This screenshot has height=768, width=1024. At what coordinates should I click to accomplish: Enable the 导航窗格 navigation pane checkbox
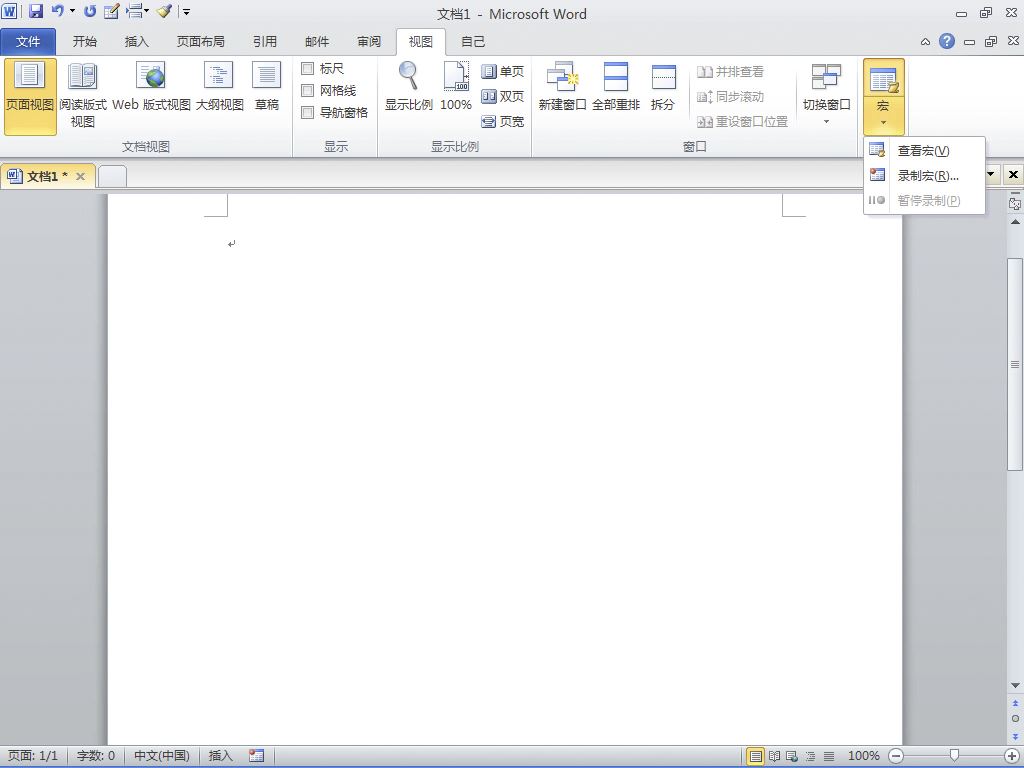pos(308,113)
